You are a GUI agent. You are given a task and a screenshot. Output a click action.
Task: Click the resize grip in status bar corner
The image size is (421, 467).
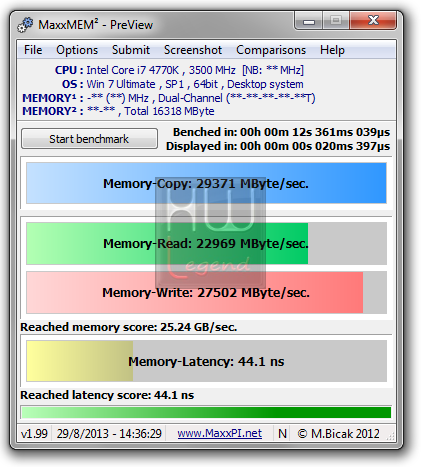(x=391, y=437)
